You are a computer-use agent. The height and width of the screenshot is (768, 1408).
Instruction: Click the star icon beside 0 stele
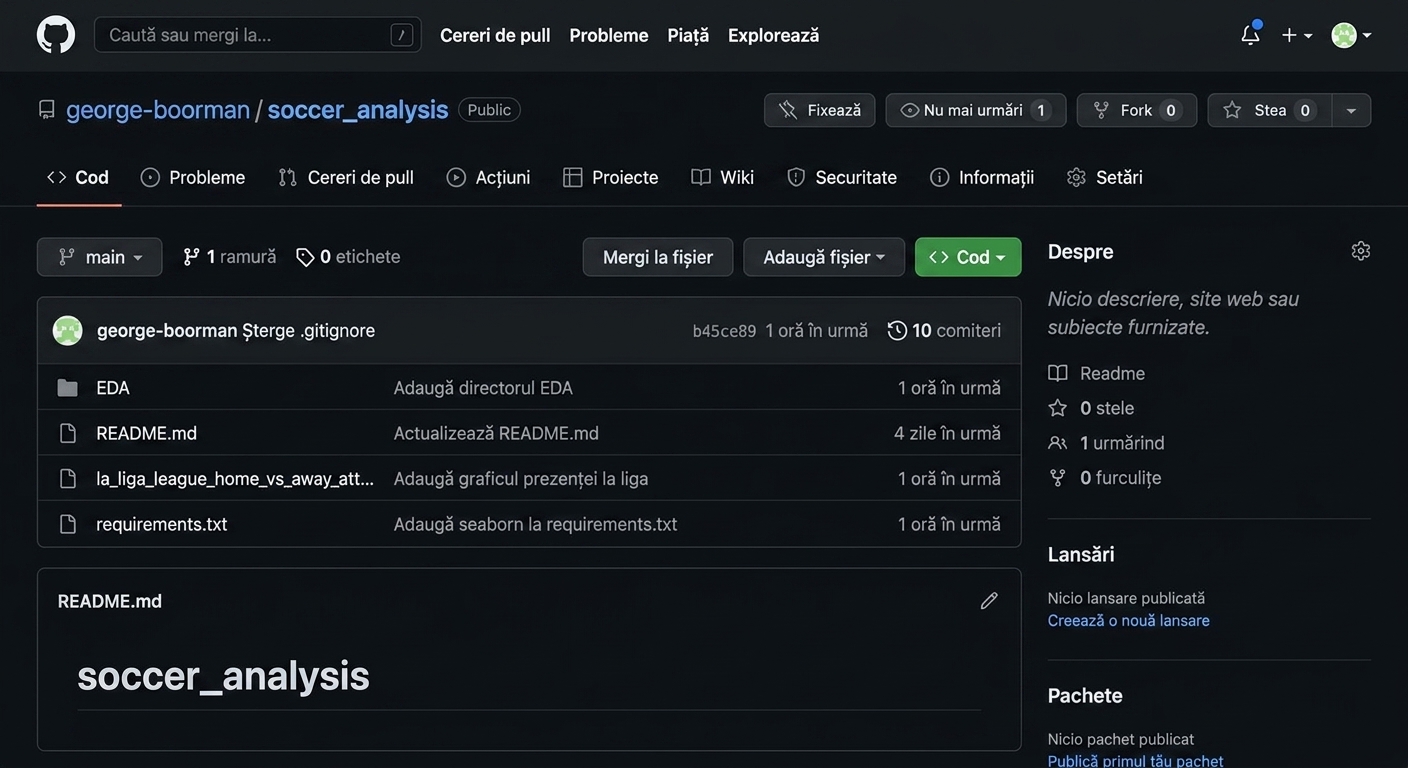pyautogui.click(x=1058, y=408)
